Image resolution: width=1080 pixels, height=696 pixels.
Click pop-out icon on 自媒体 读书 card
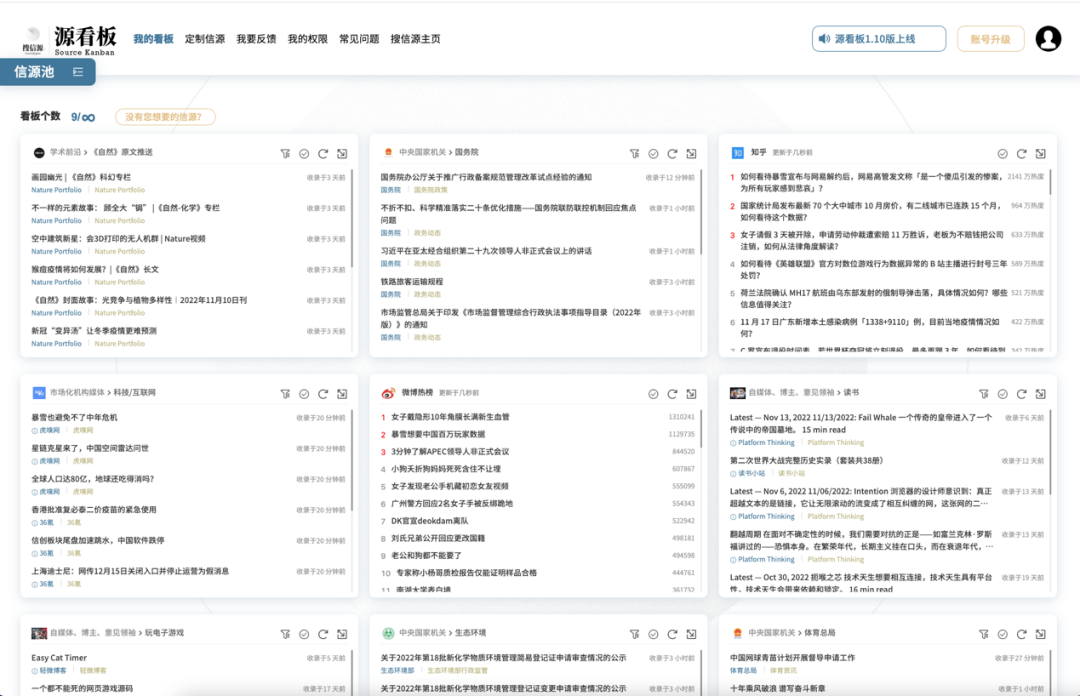pos(1040,394)
